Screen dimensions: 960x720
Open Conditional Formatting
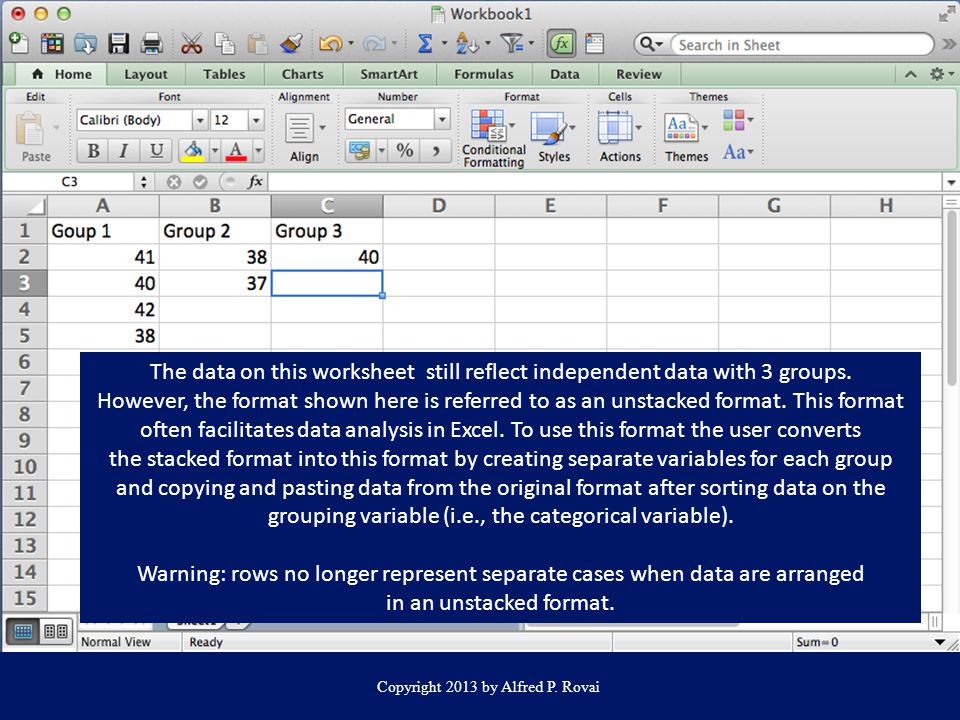pyautogui.click(x=493, y=138)
